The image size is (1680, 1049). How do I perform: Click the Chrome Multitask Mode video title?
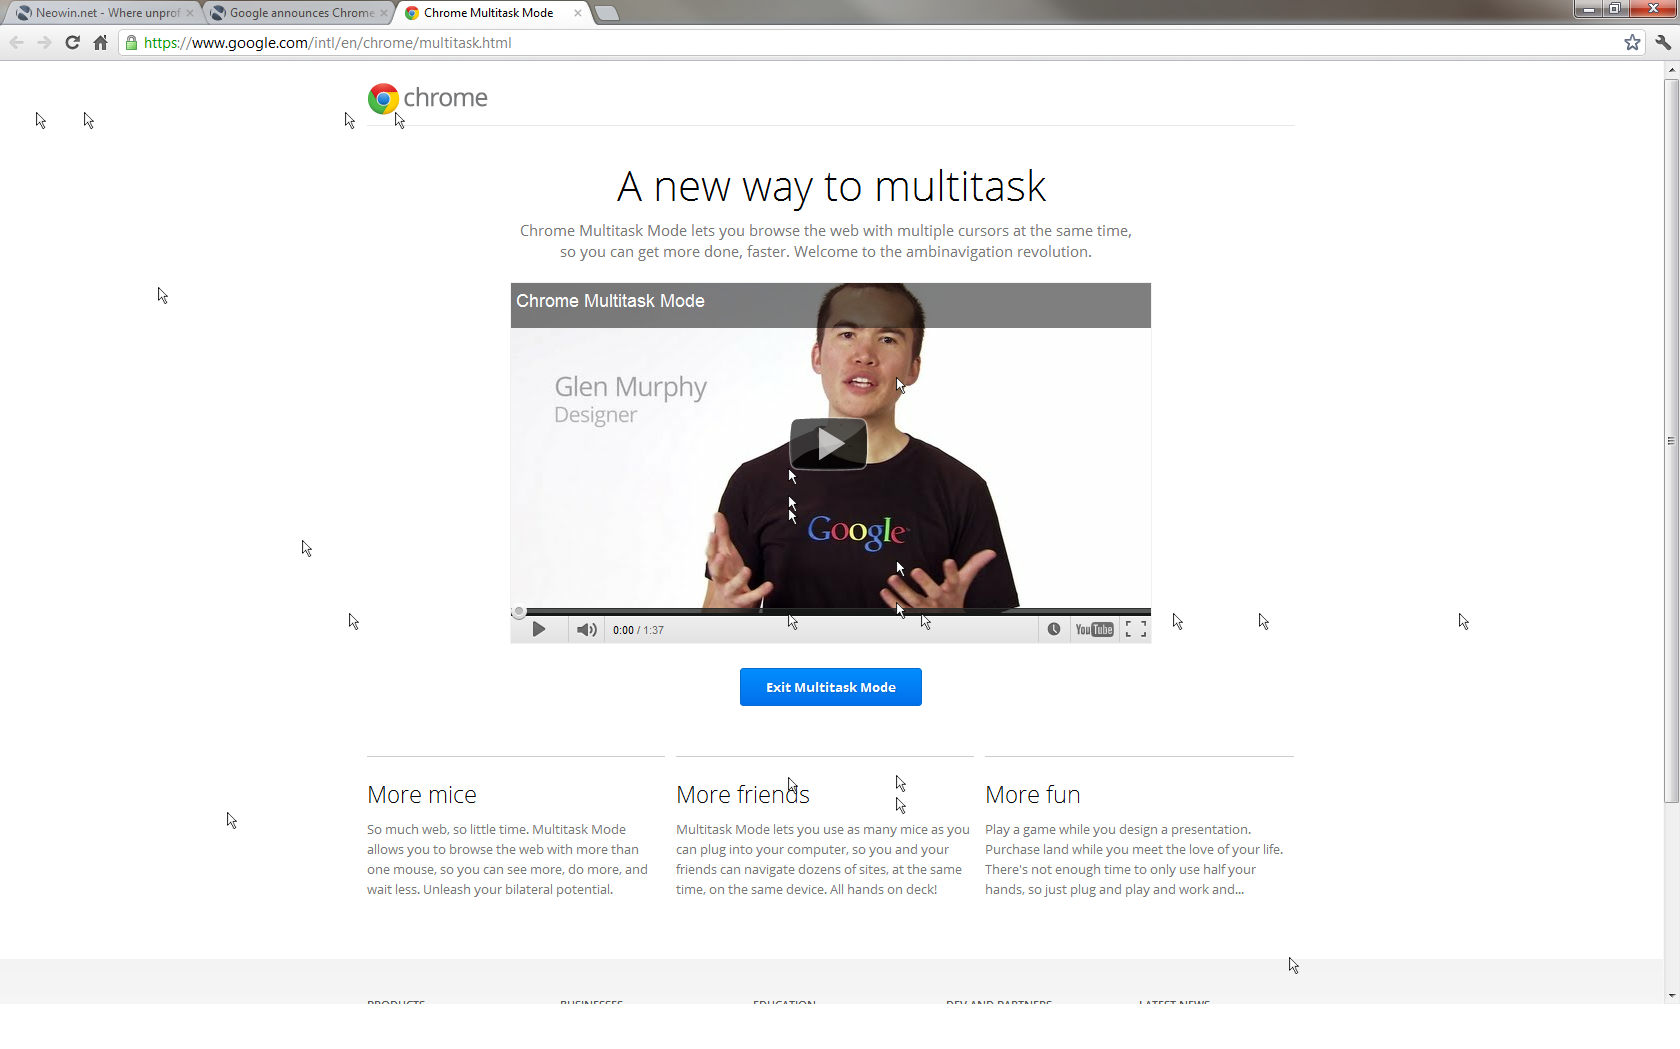point(610,301)
